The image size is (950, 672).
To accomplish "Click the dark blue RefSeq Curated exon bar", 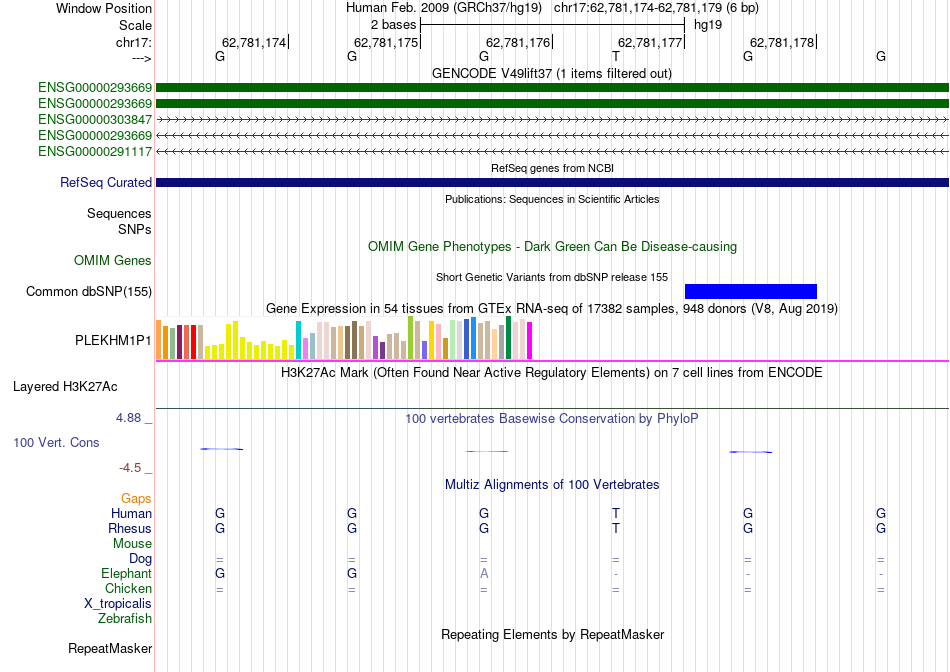I will 553,182.
